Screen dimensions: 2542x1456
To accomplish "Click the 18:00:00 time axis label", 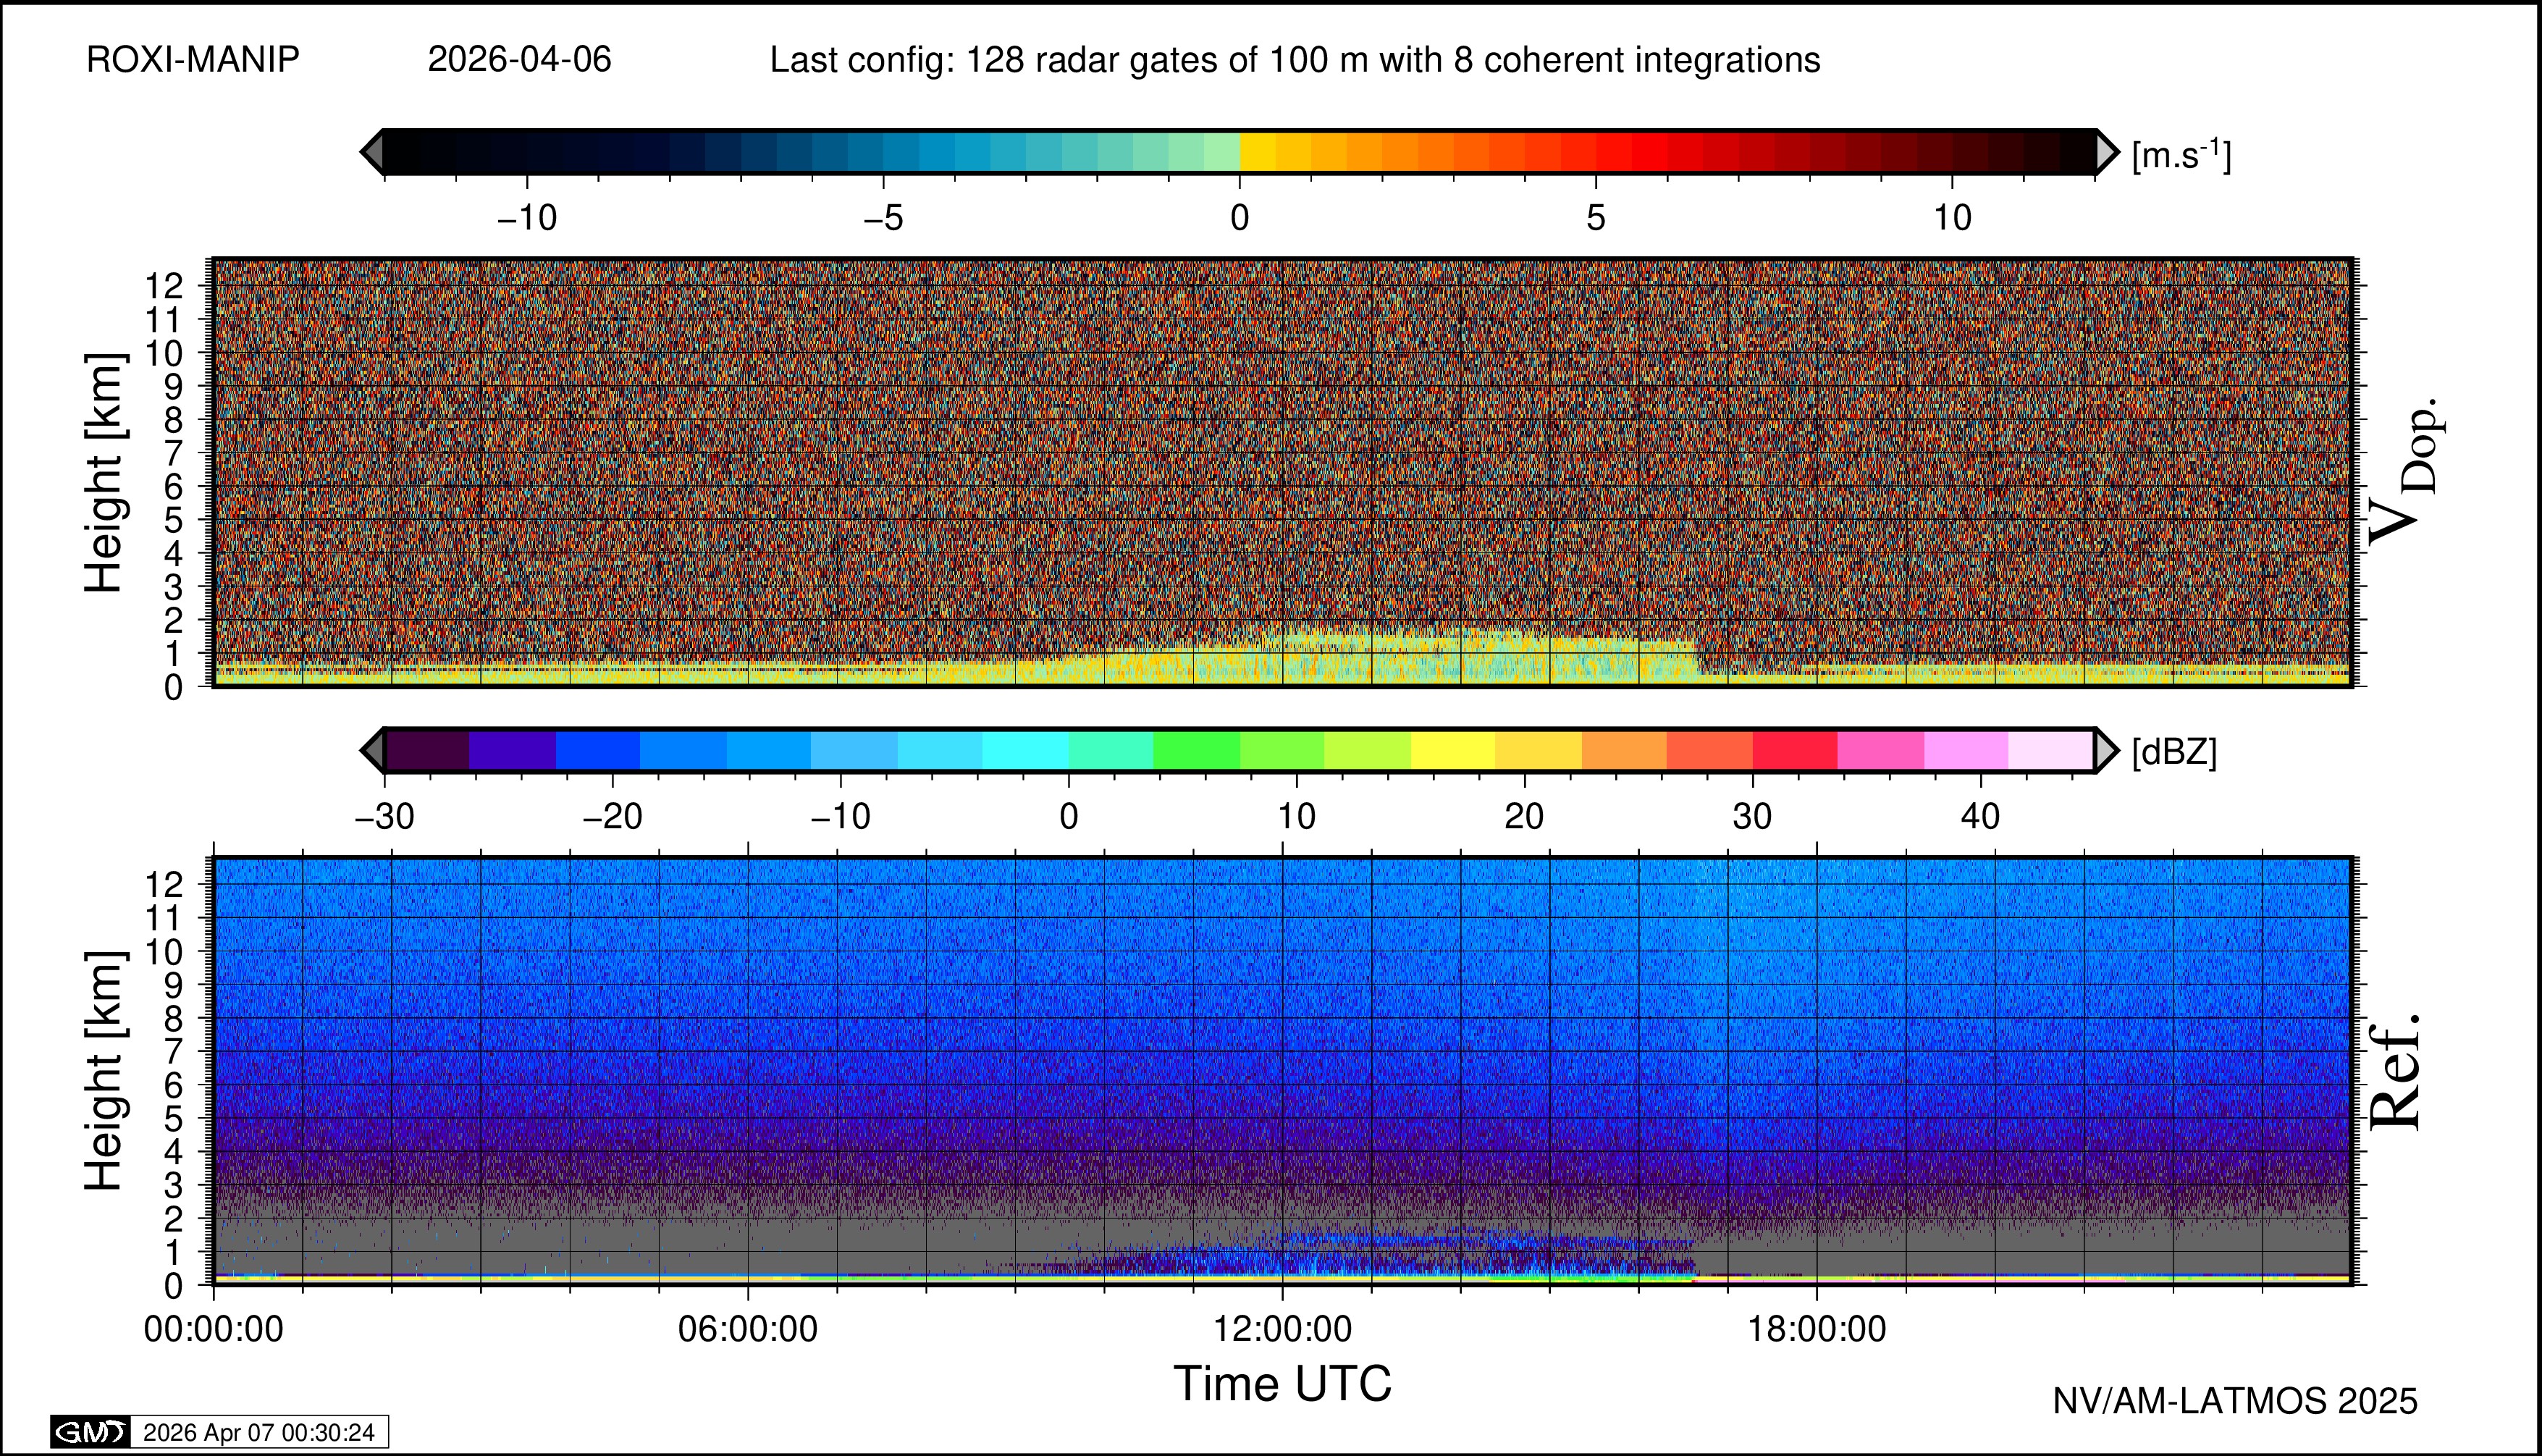I will coord(1816,1329).
